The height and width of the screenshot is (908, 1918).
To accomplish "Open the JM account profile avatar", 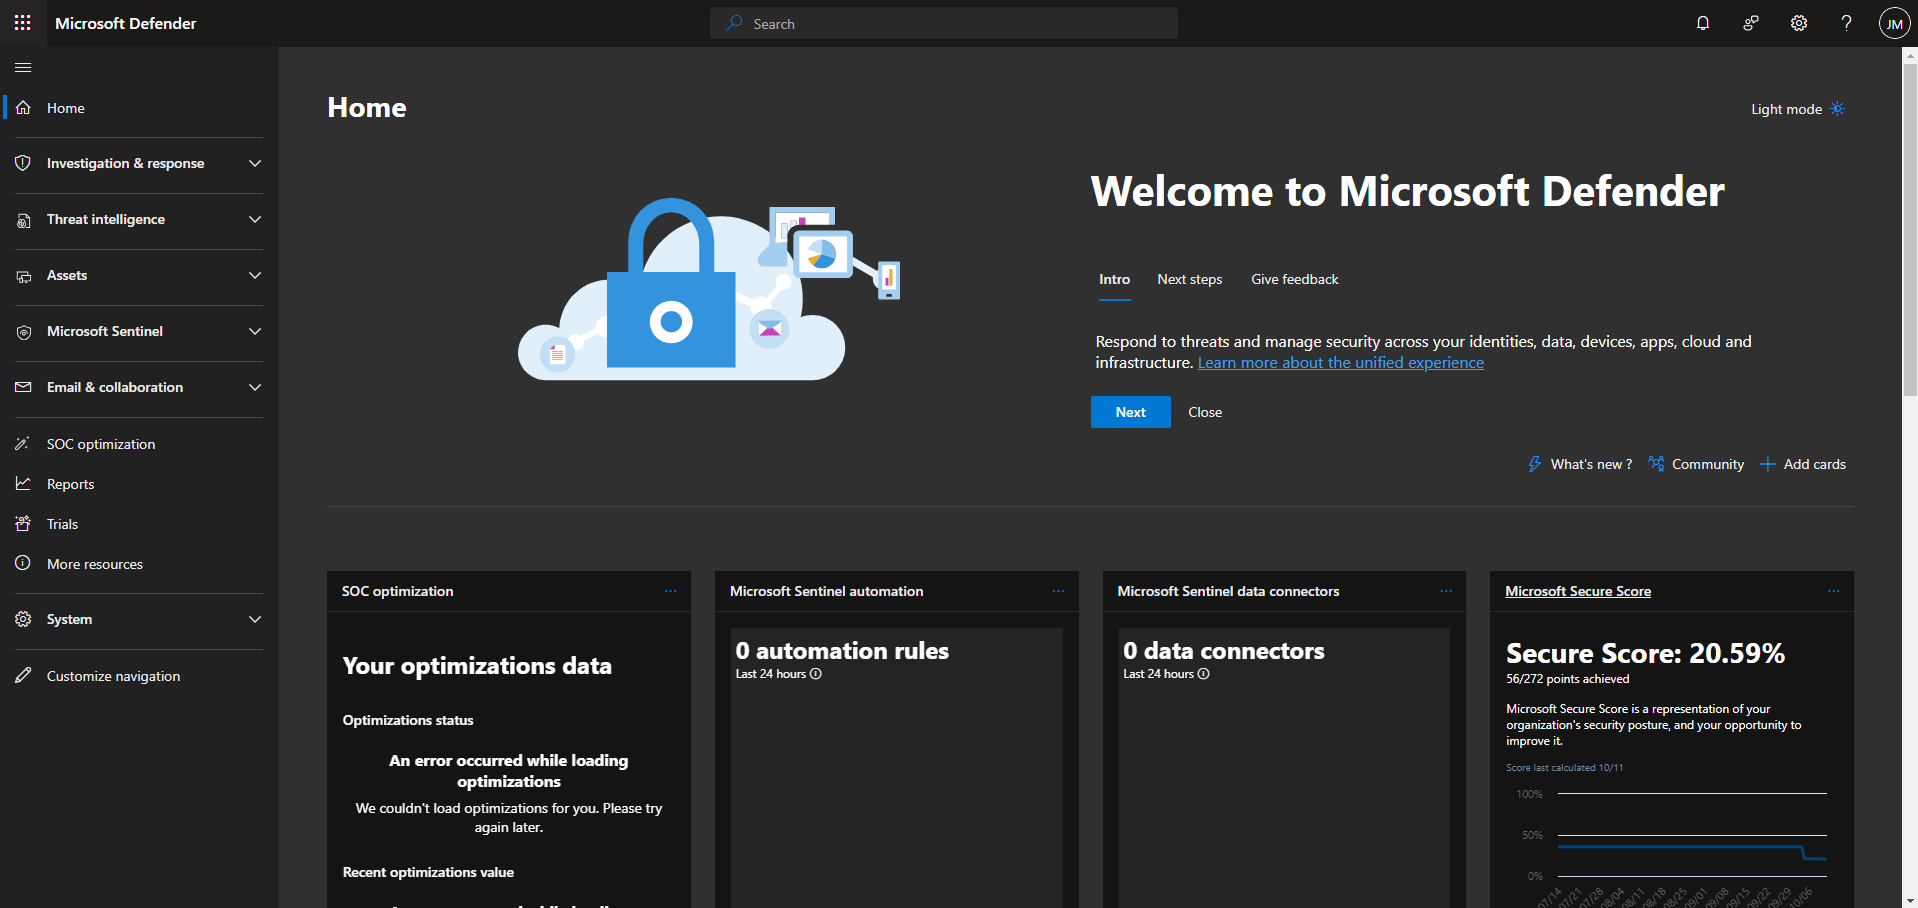I will point(1894,23).
